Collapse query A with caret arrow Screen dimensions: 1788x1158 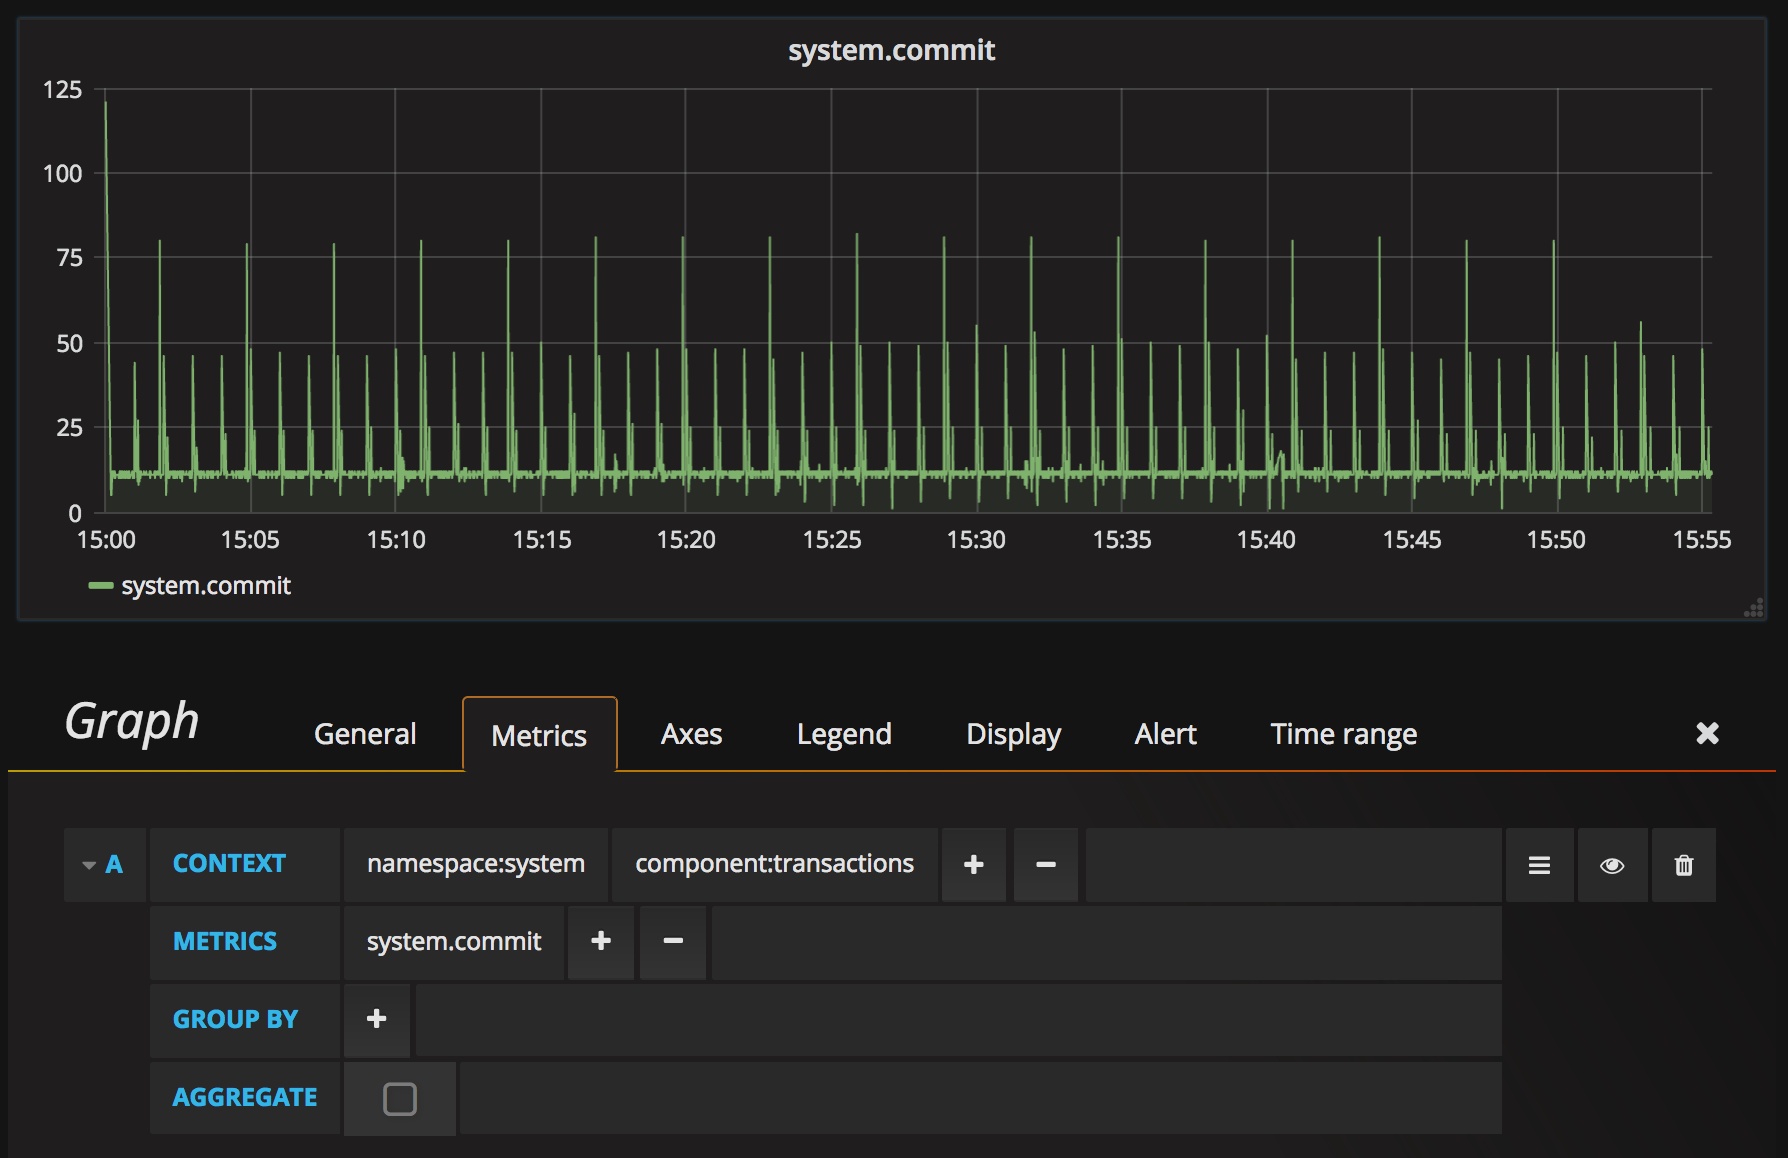pos(89,865)
